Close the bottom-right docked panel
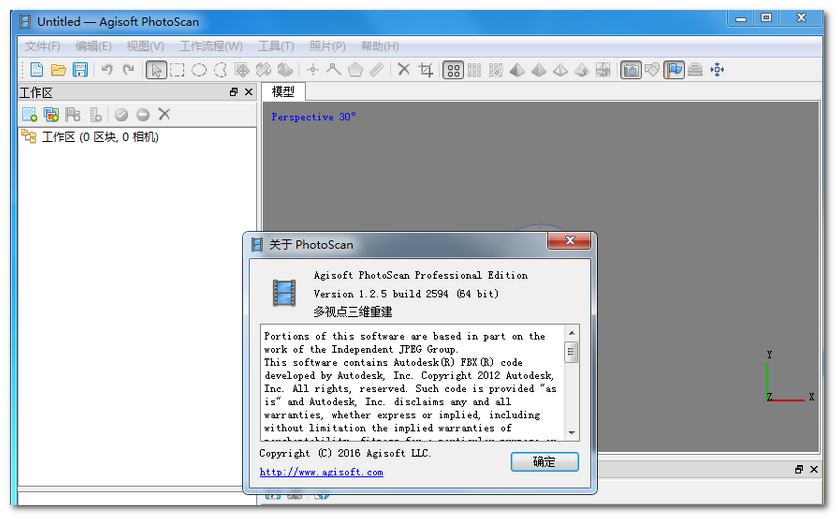Viewport: 835px width, 516px height. 814,469
